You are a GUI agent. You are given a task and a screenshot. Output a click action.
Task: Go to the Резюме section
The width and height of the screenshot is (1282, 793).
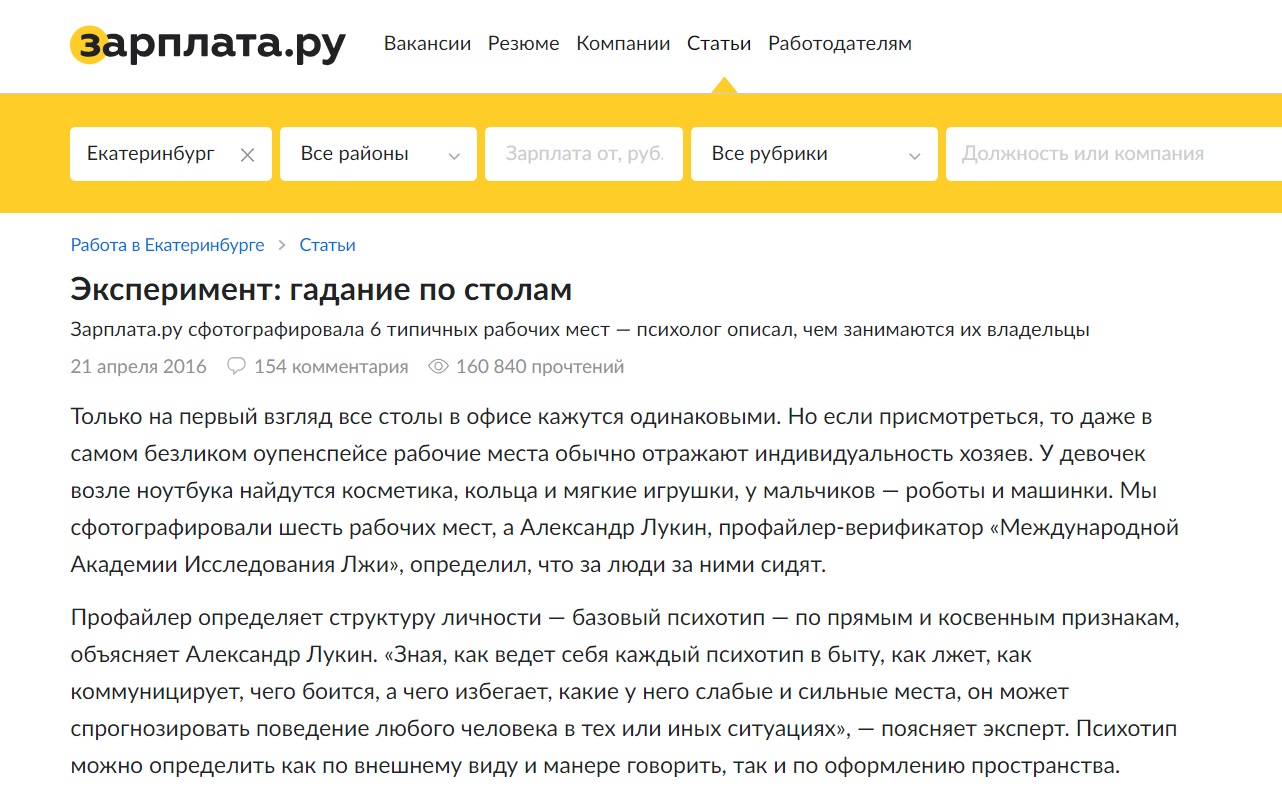click(x=523, y=44)
